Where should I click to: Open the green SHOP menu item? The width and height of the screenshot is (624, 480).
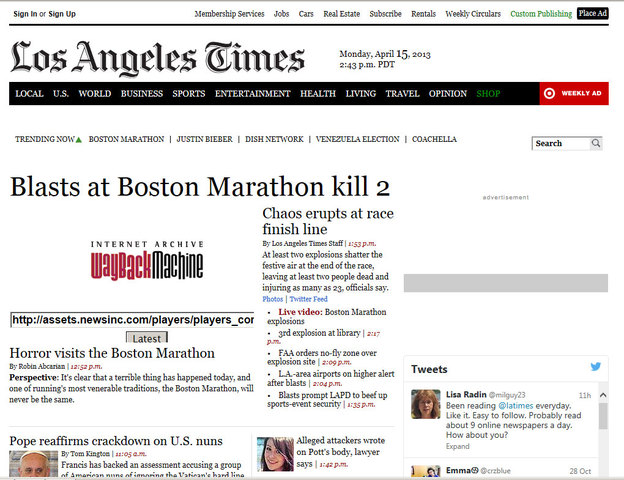(488, 94)
